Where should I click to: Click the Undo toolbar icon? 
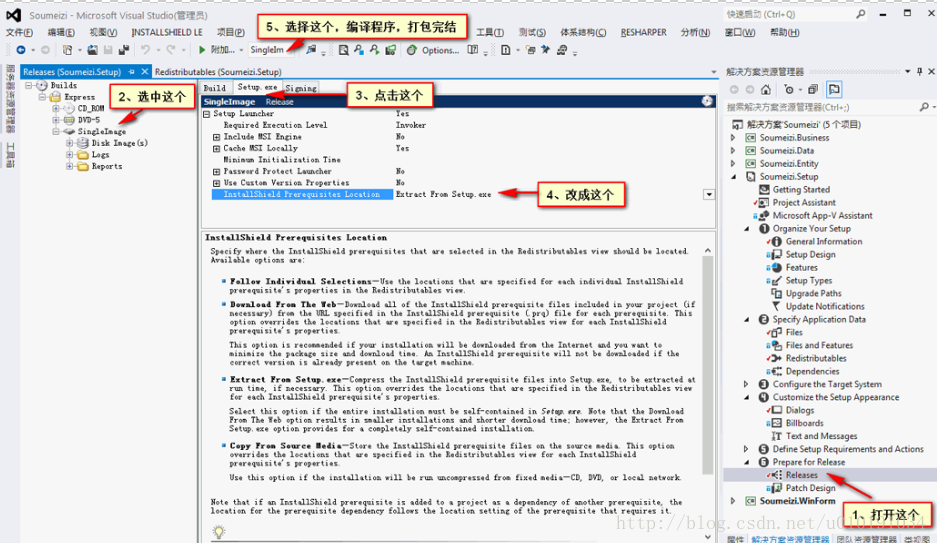point(145,50)
